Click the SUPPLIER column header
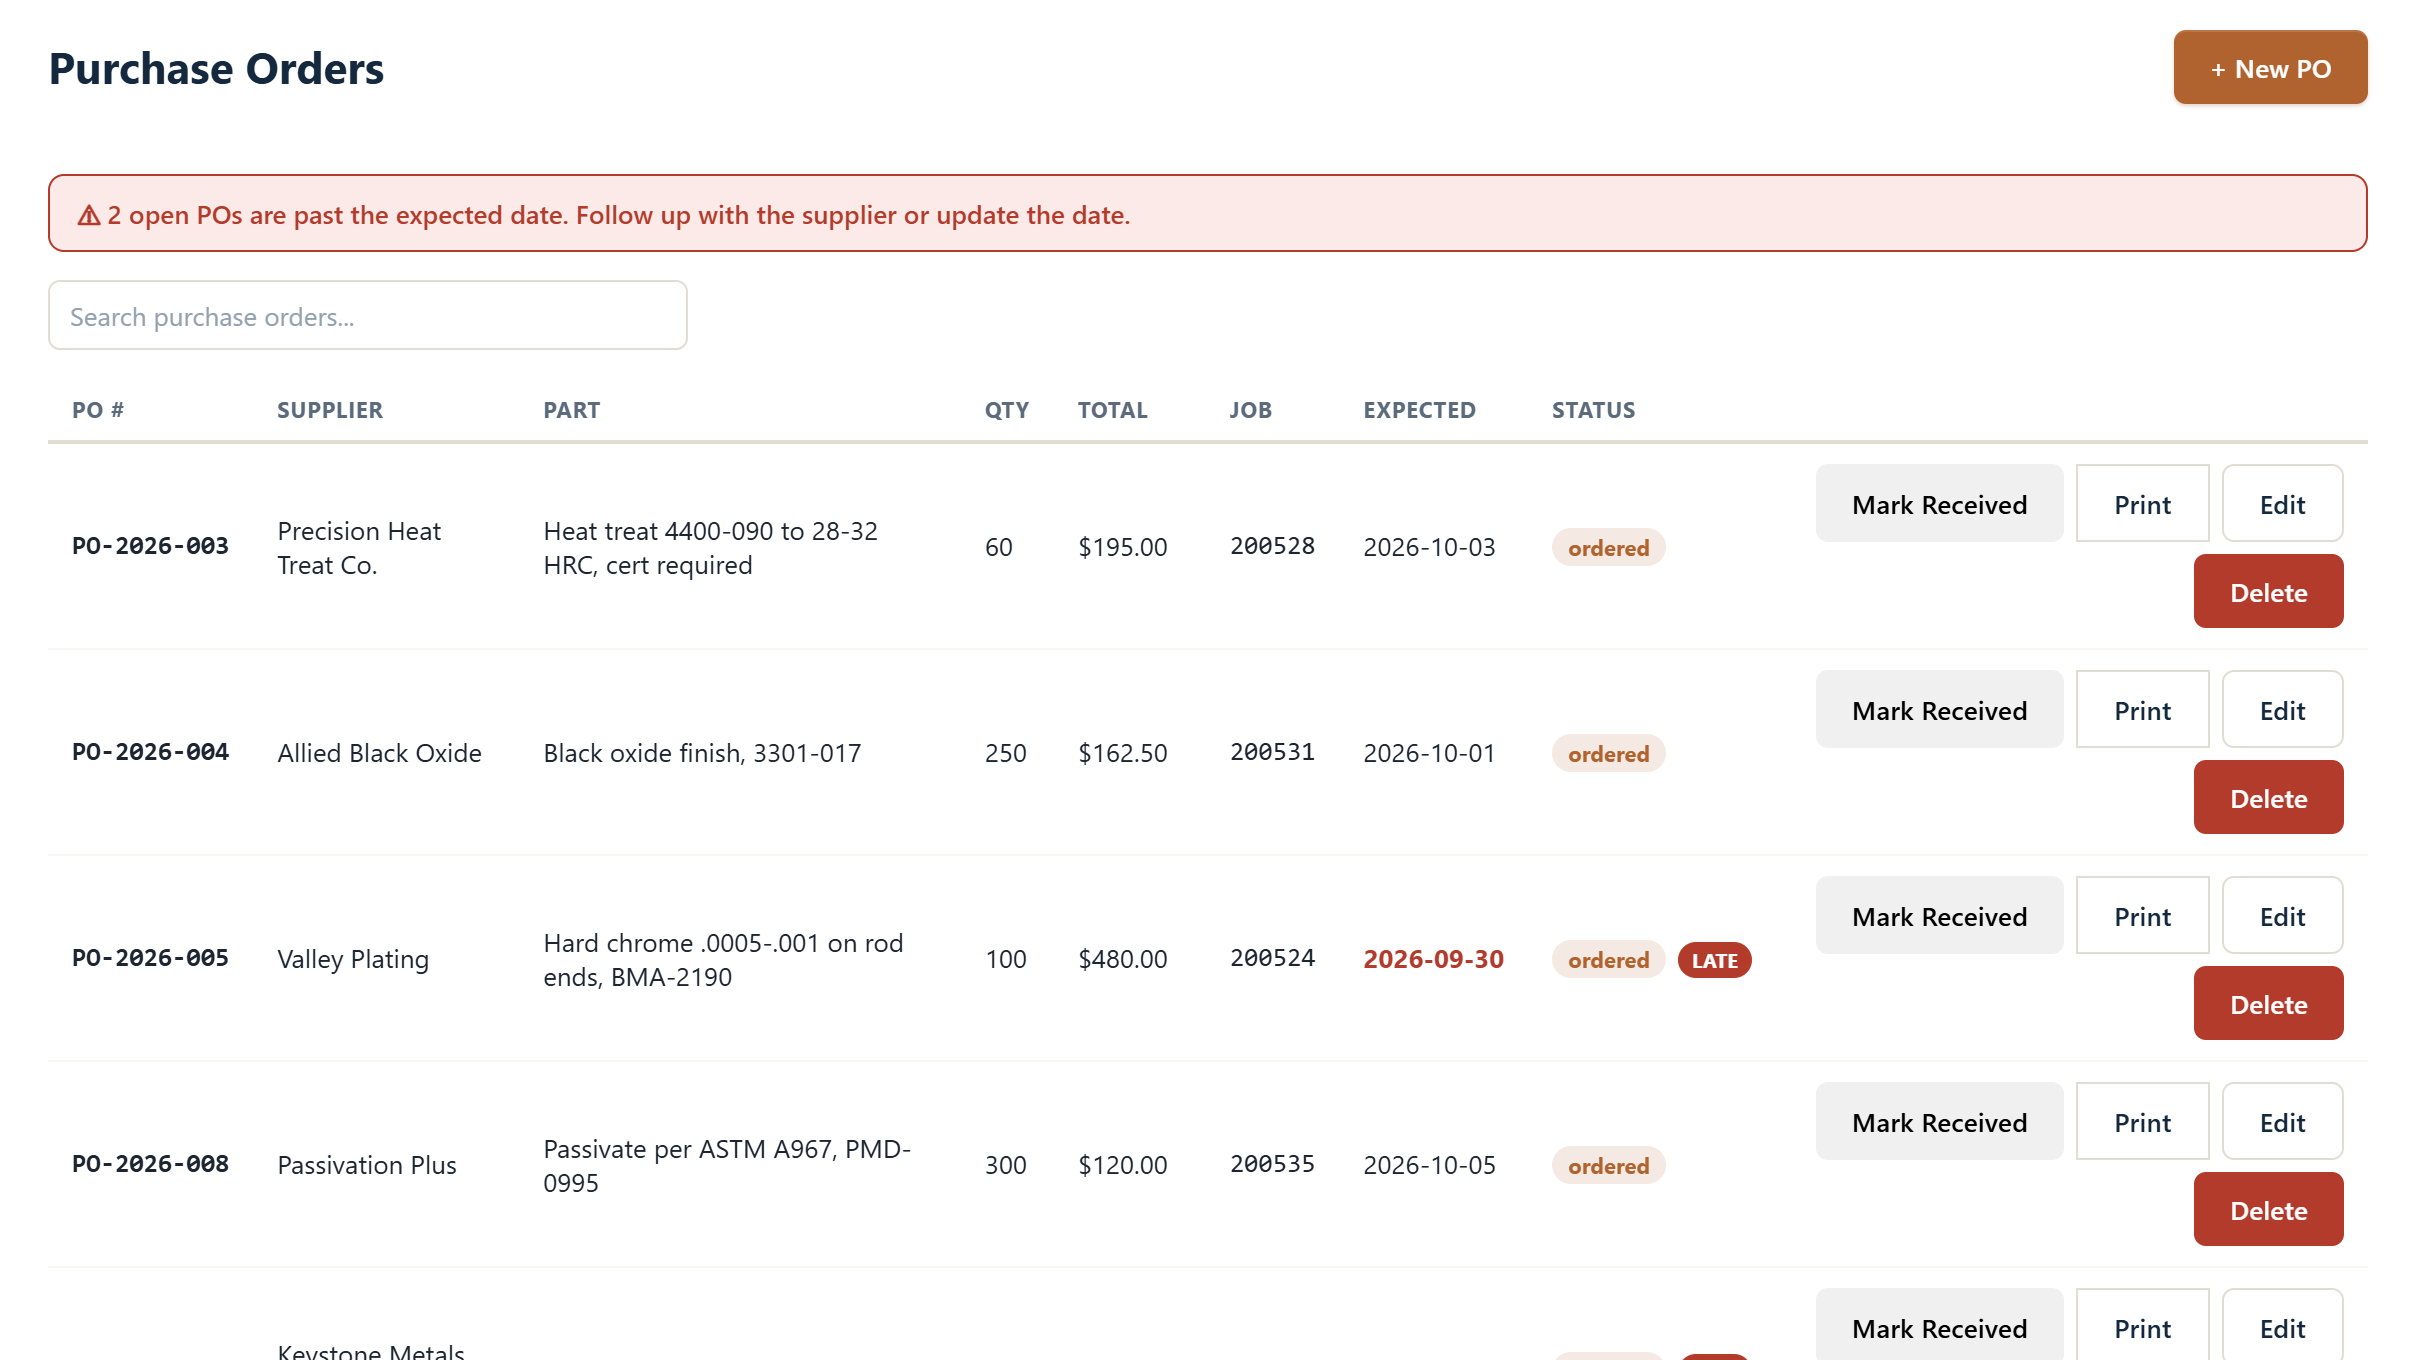2416x1360 pixels. [x=330, y=410]
